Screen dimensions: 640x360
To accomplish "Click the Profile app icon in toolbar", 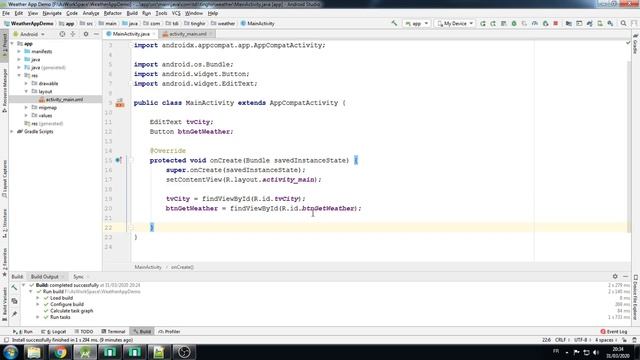I will pyautogui.click(x=535, y=24).
